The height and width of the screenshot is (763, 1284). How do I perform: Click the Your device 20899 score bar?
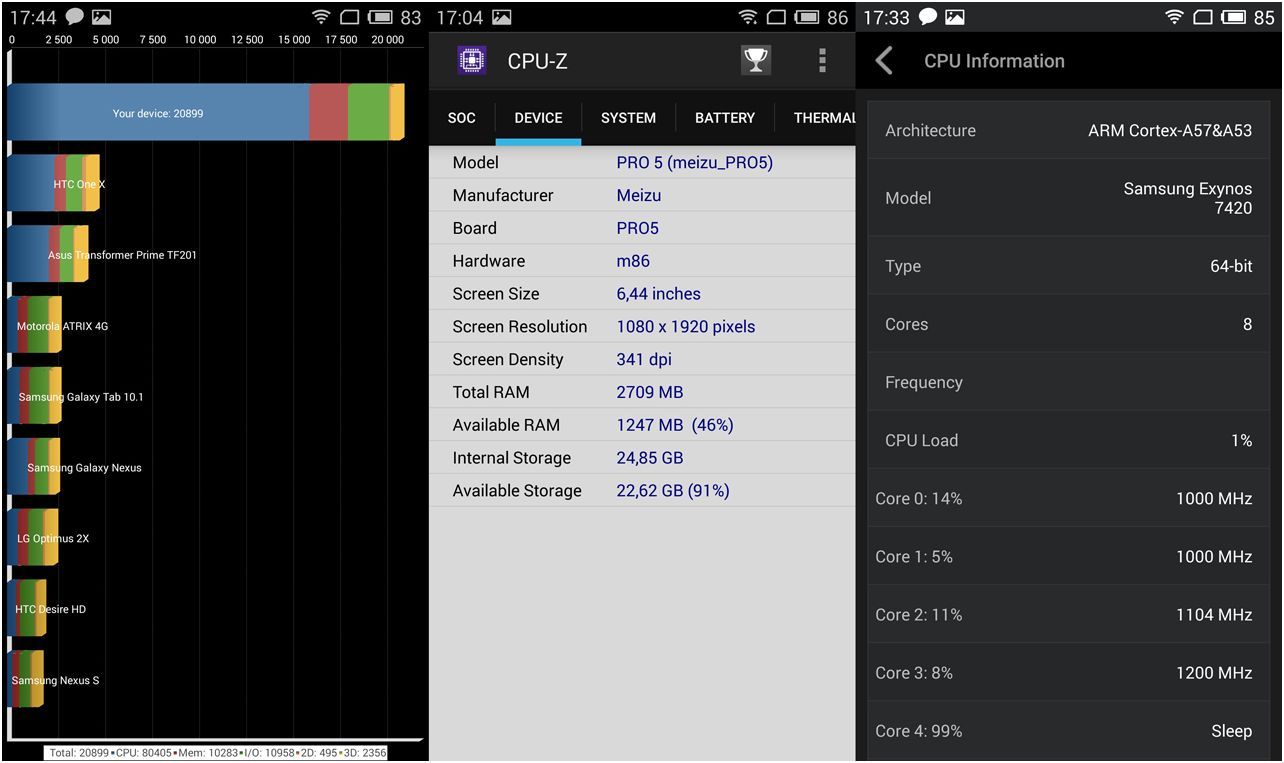point(160,113)
